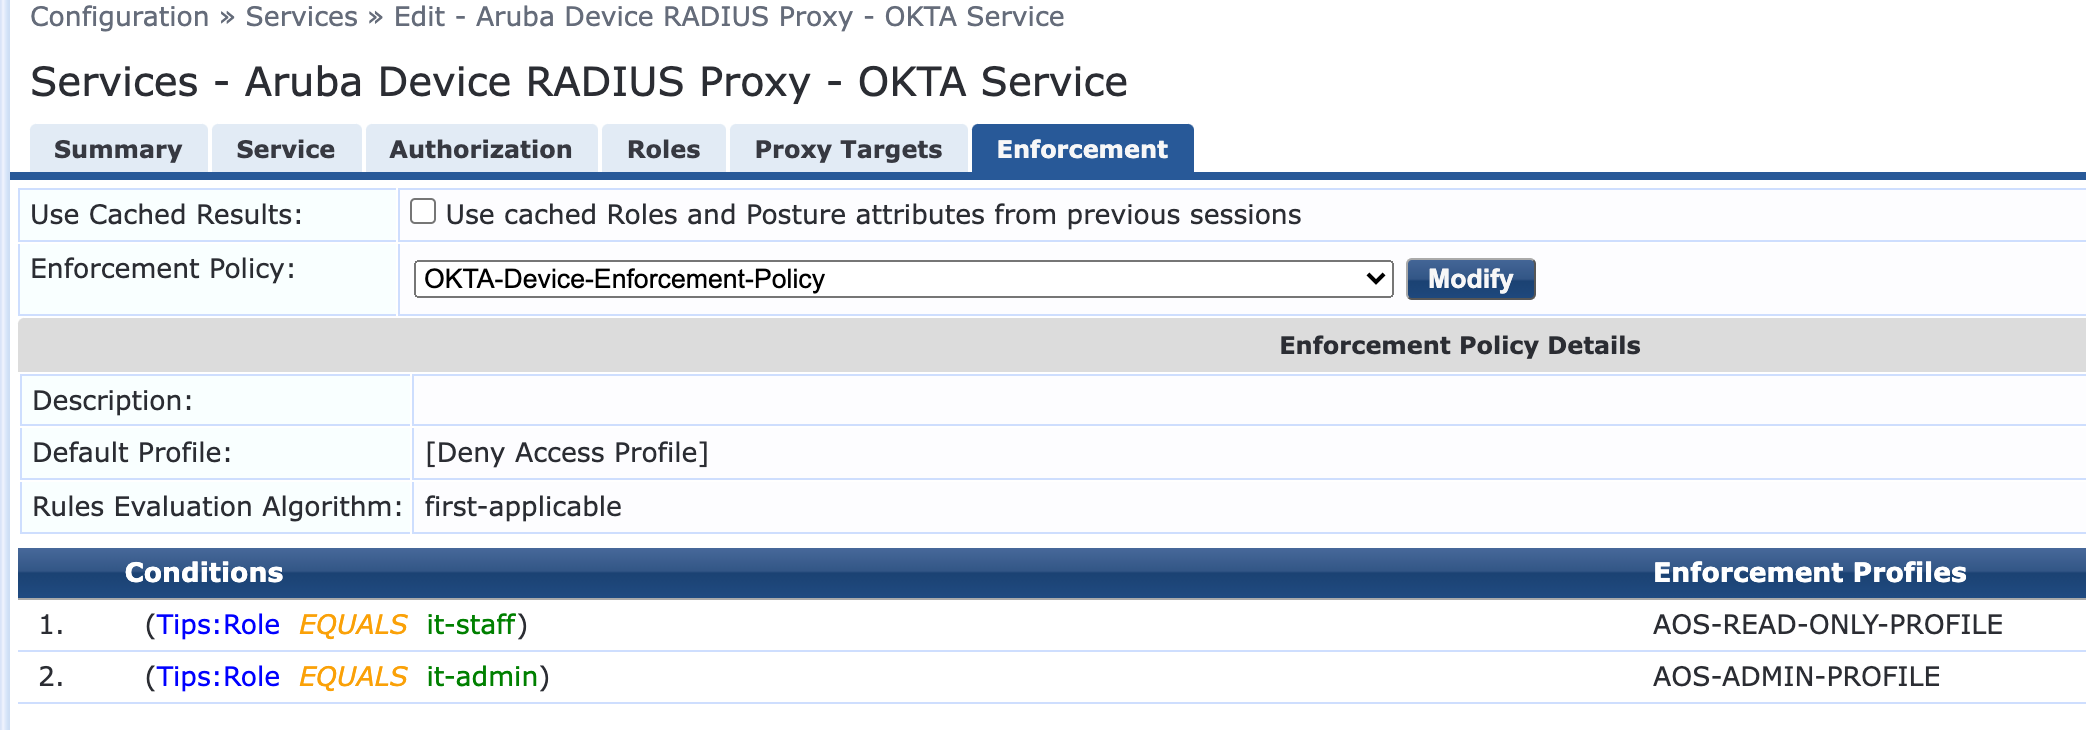Open the Proxy Targets tab
Screen dimensions: 2086x730
[x=848, y=149]
